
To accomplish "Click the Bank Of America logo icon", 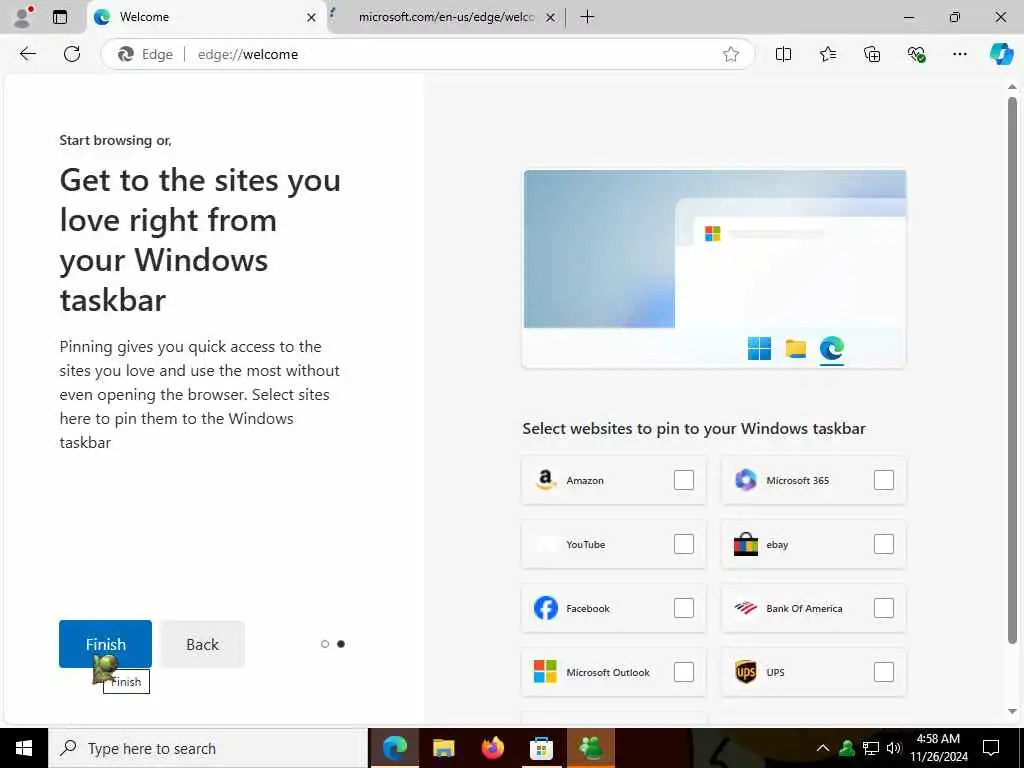I will 745,608.
